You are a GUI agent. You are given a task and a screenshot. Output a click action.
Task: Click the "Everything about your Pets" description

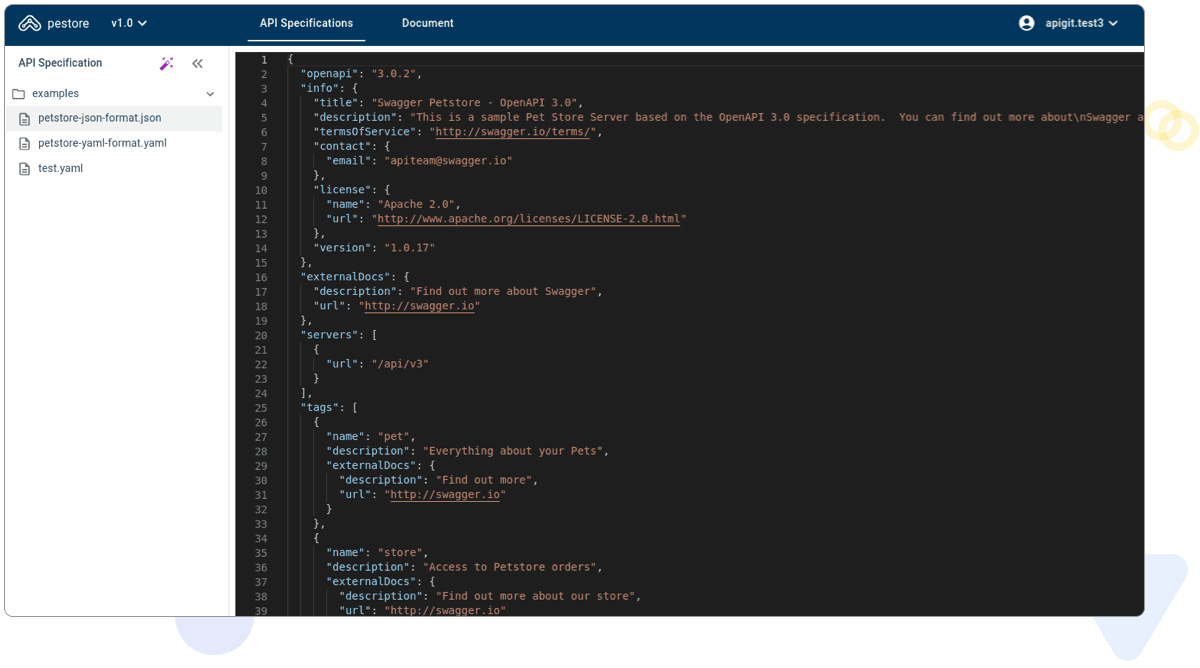[x=513, y=451]
